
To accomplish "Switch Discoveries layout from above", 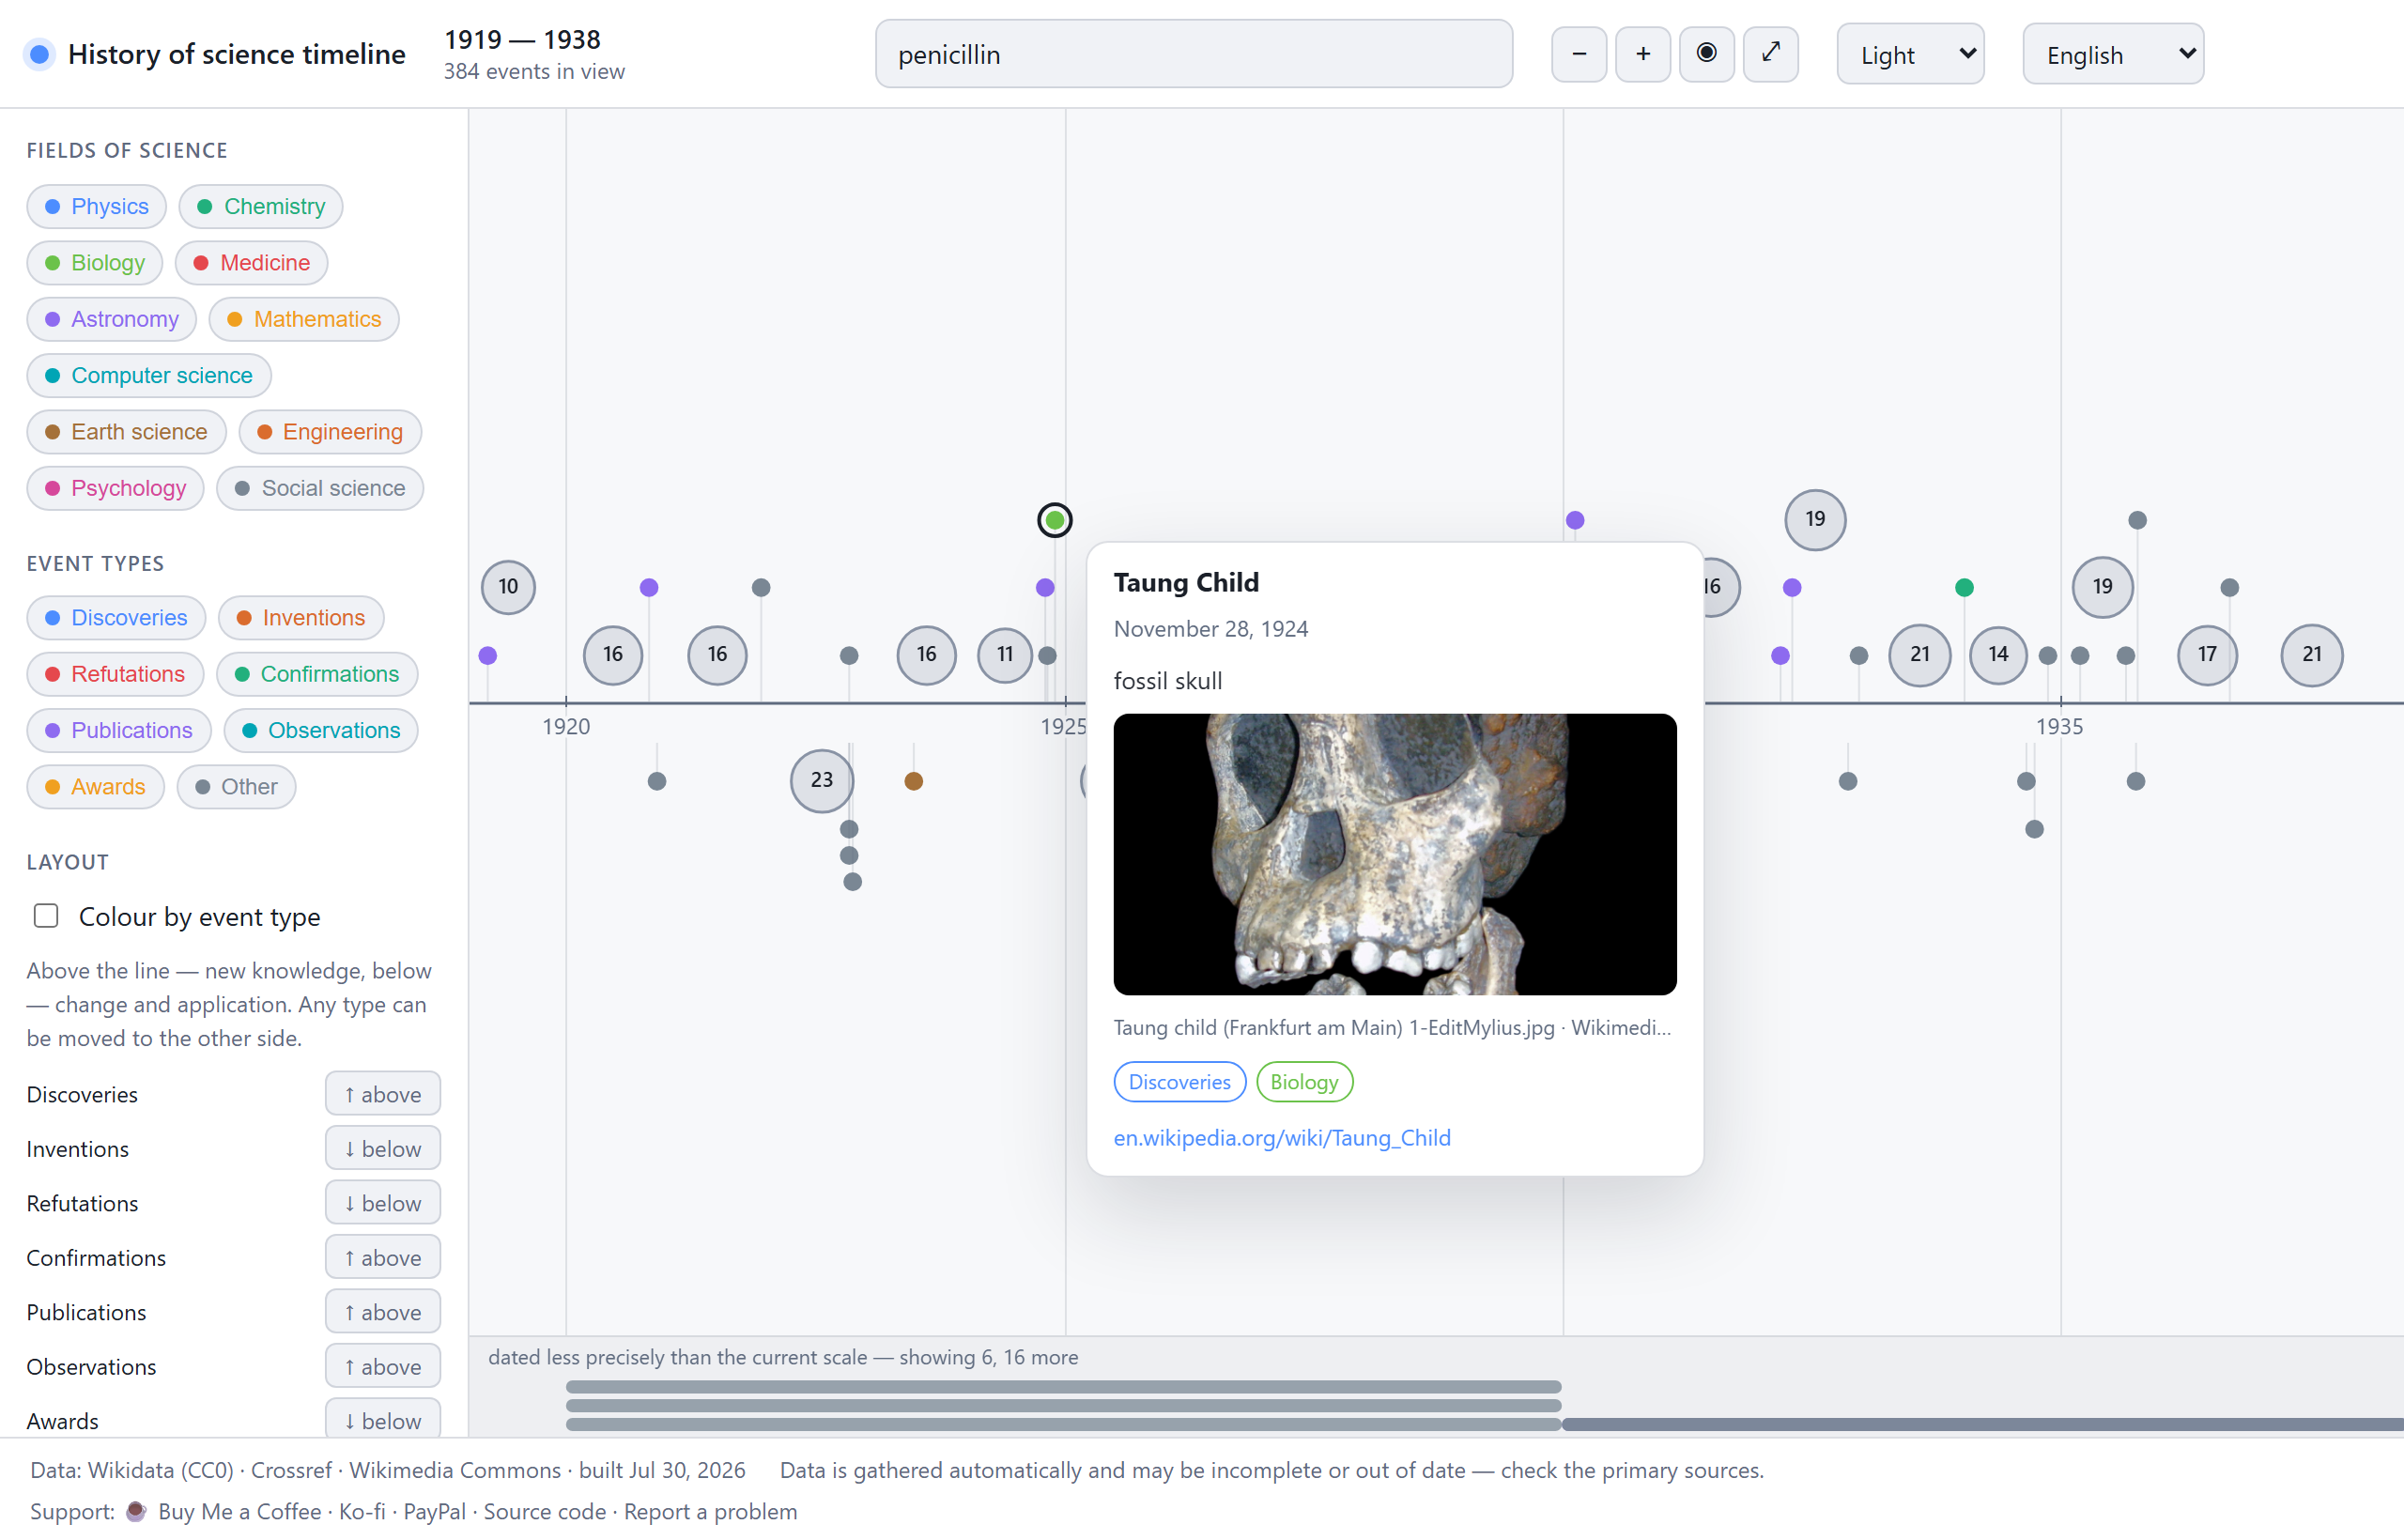I will (383, 1094).
